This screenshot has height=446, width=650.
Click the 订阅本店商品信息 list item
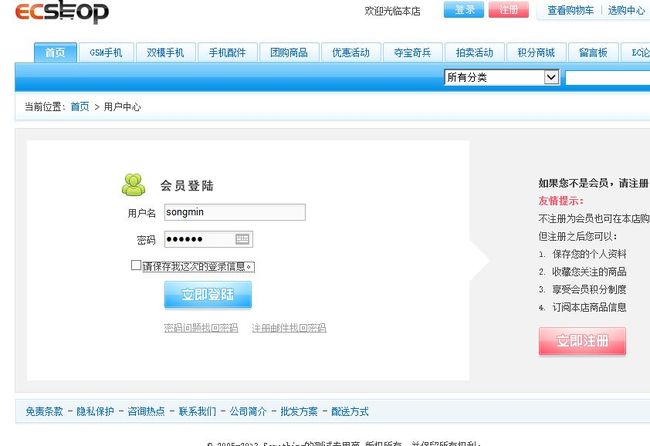pyautogui.click(x=589, y=308)
